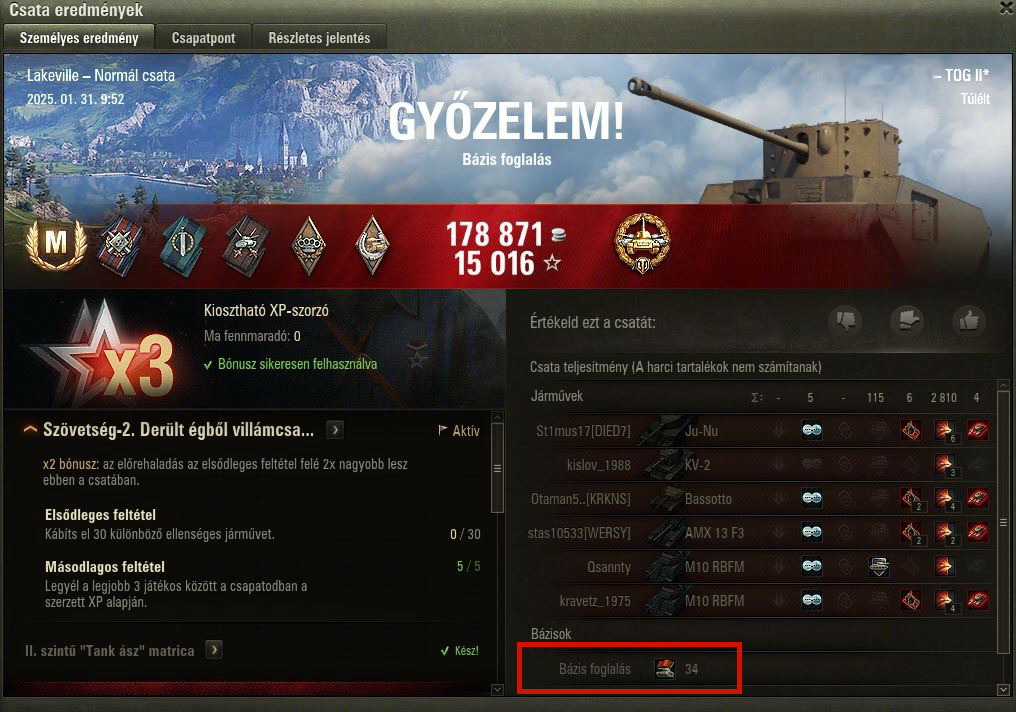Viewport: 1016px width, 712px height.
Task: Click M10 RBFM blocked damage icon for Qsannty
Action: tap(879, 566)
